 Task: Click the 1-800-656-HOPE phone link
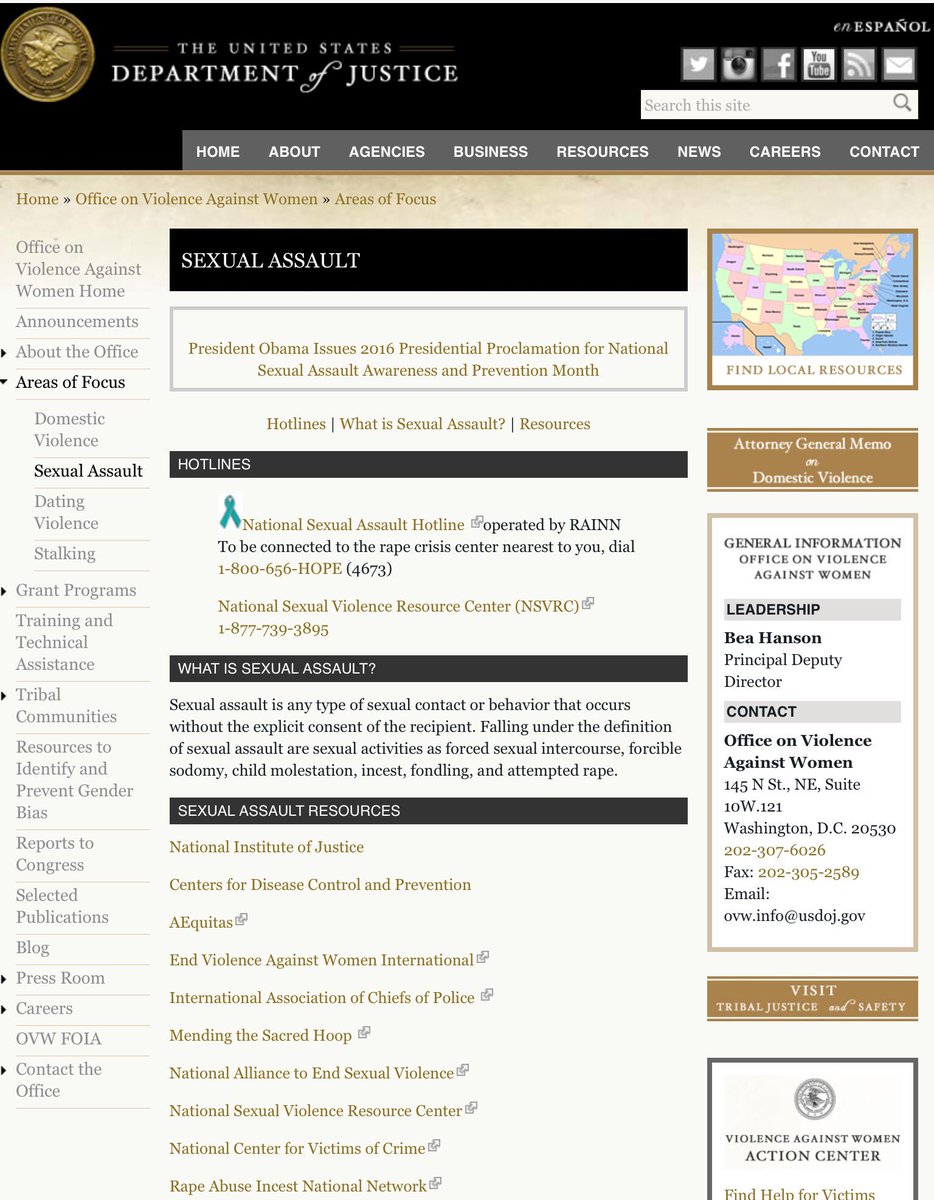click(x=280, y=569)
